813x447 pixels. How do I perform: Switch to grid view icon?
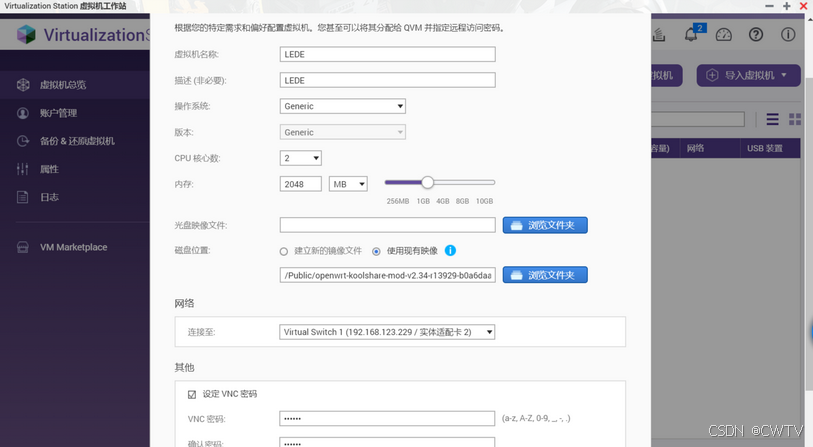[x=795, y=119]
